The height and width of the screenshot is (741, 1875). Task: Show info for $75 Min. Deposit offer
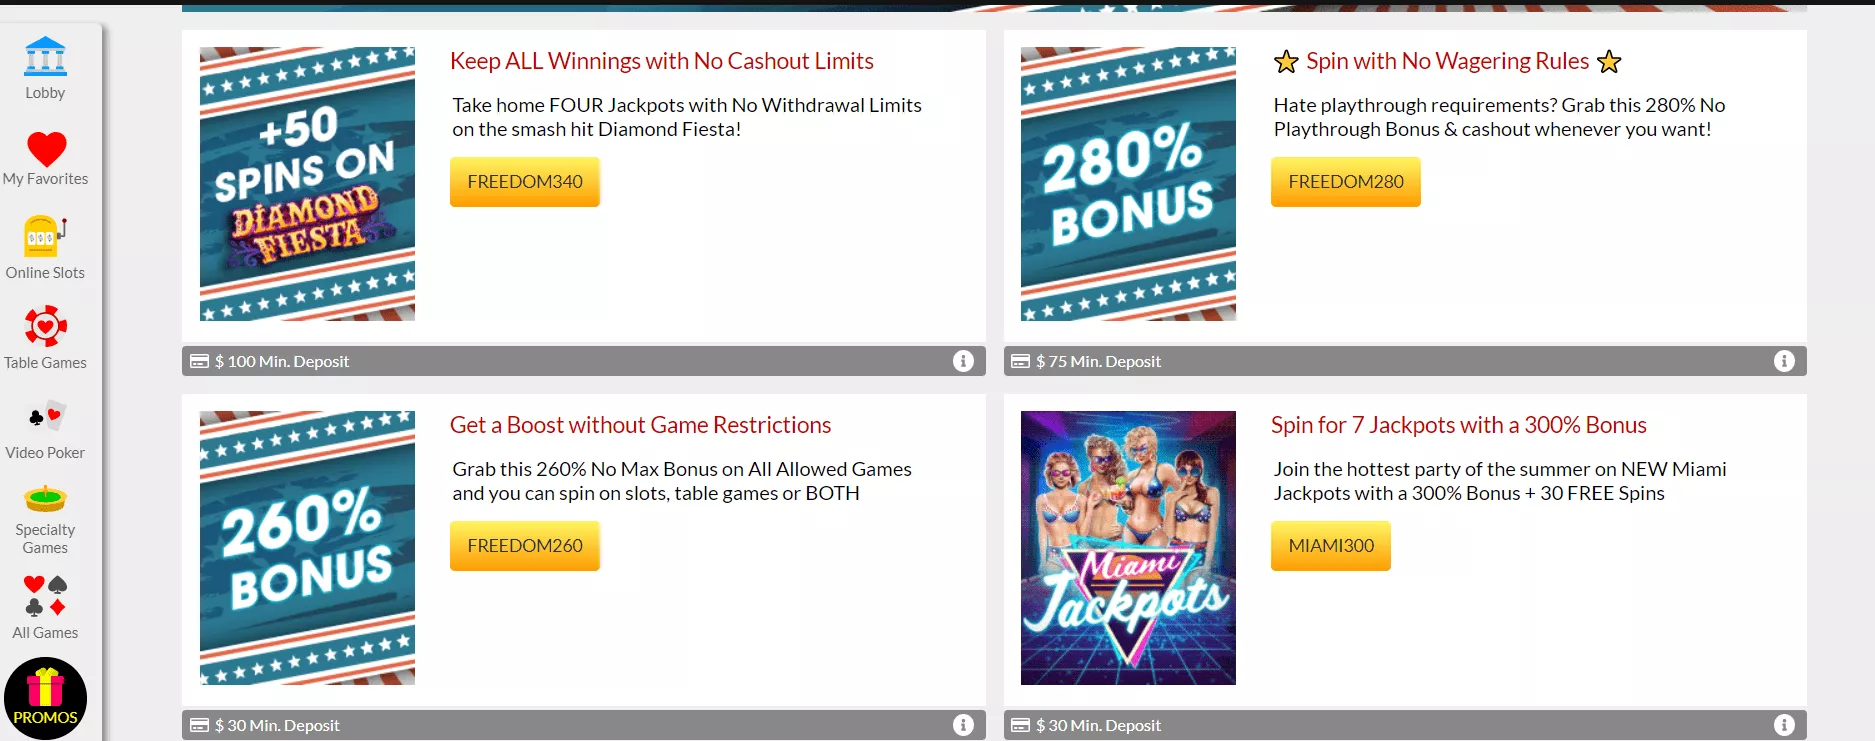pos(1784,361)
